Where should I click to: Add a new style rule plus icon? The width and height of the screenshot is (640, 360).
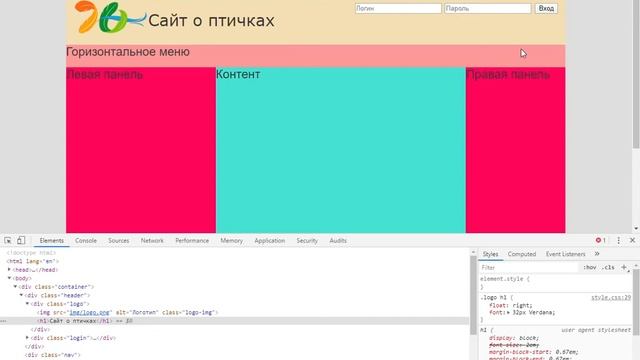pos(624,267)
